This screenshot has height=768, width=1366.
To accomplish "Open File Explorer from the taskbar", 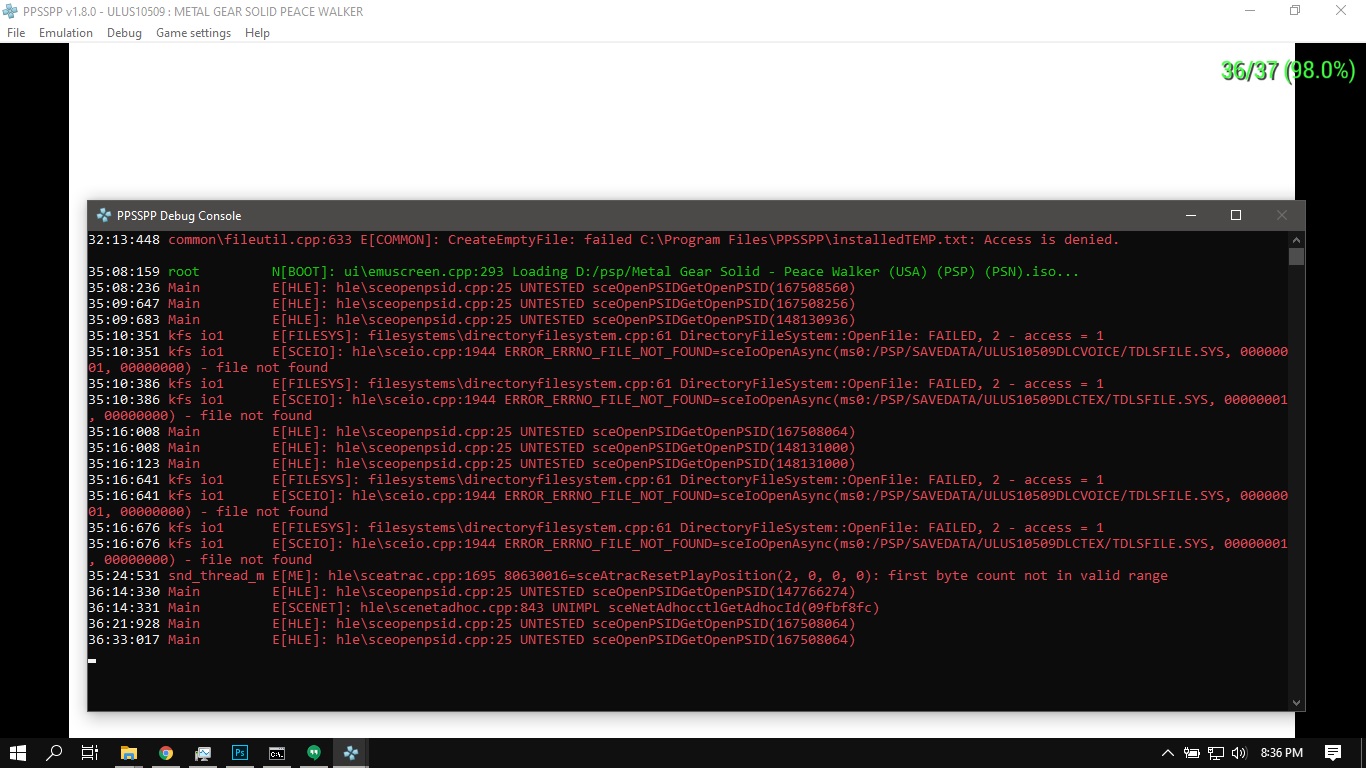I will click(x=129, y=753).
